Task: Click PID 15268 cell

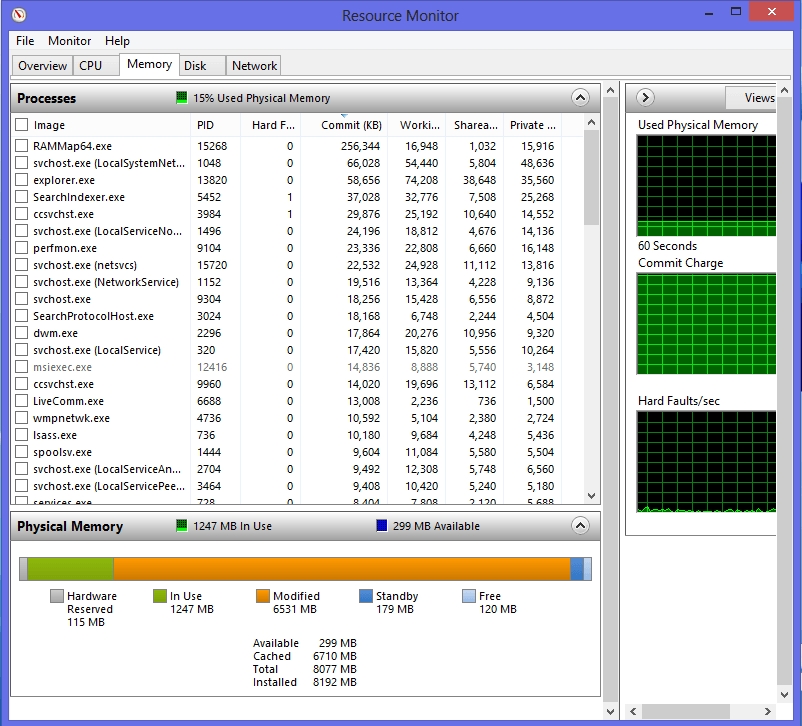Action: pyautogui.click(x=212, y=146)
